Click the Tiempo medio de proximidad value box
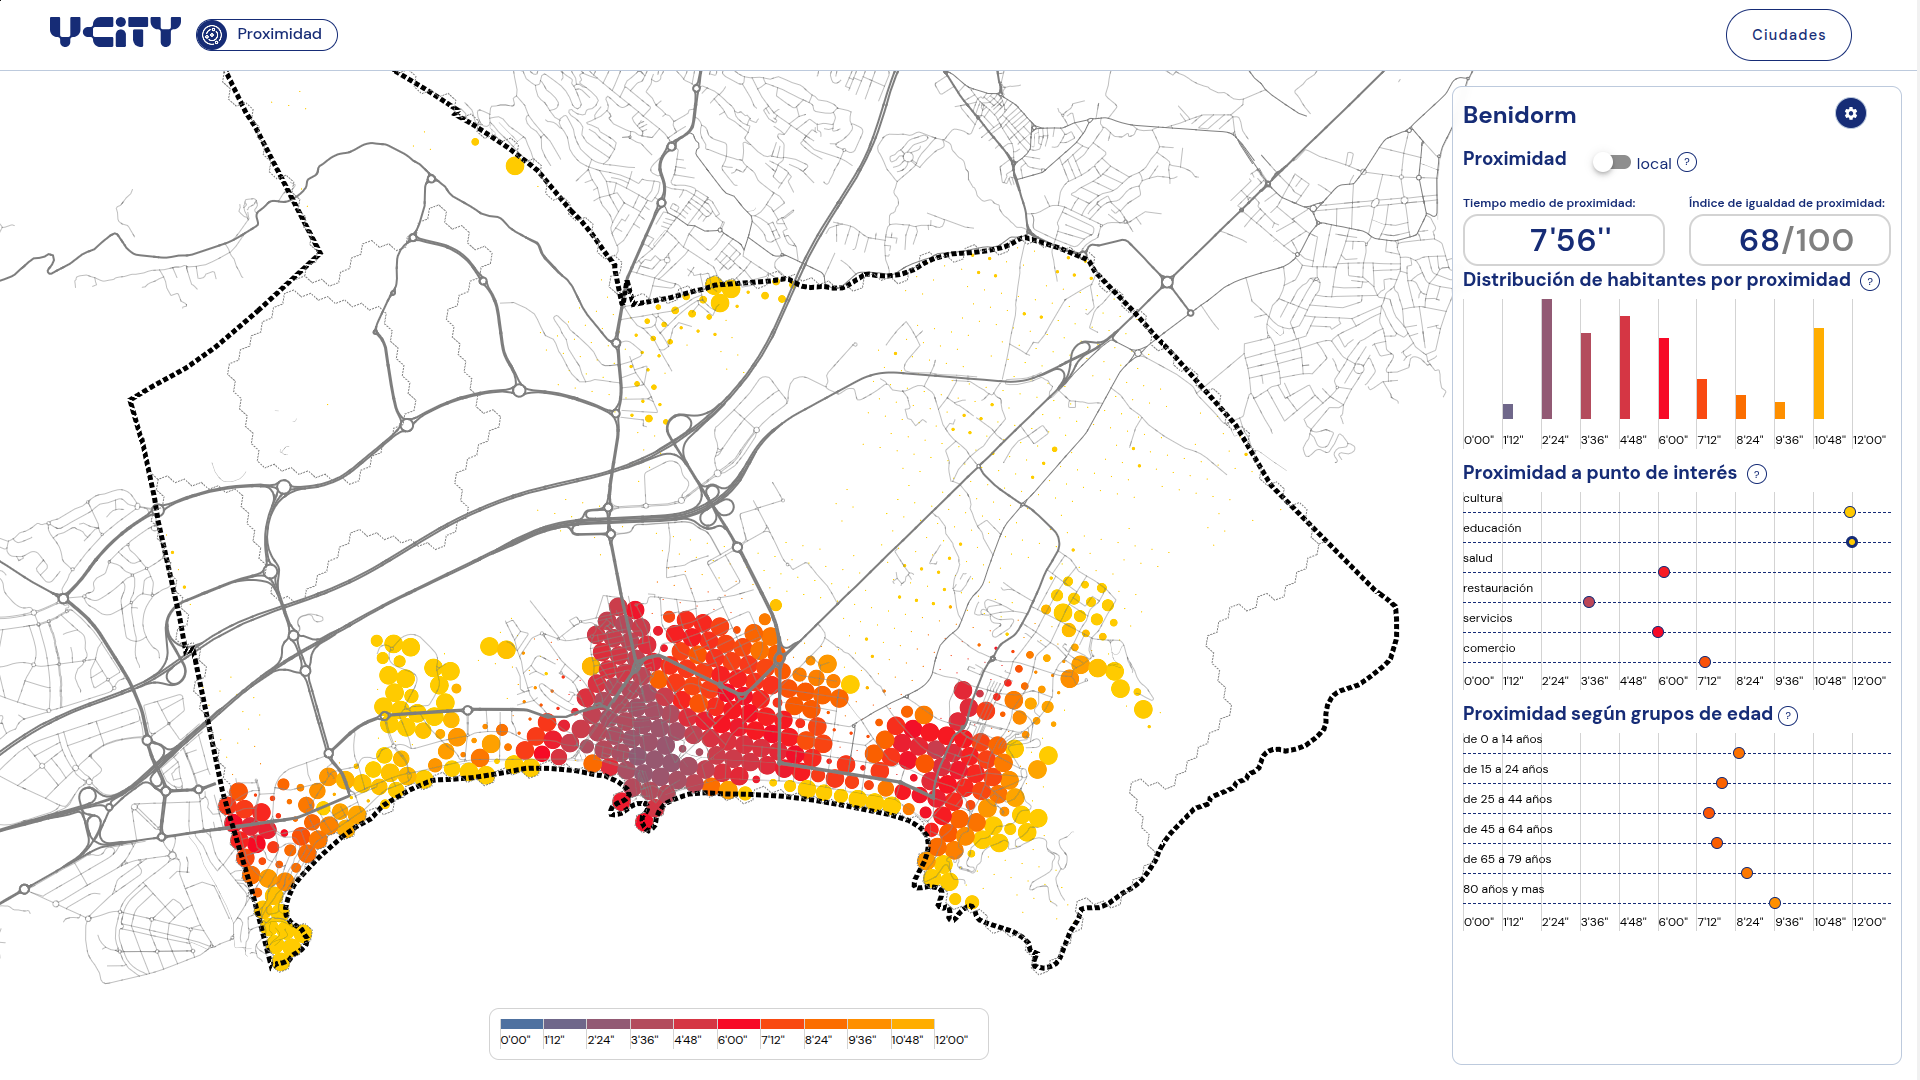 (1563, 240)
